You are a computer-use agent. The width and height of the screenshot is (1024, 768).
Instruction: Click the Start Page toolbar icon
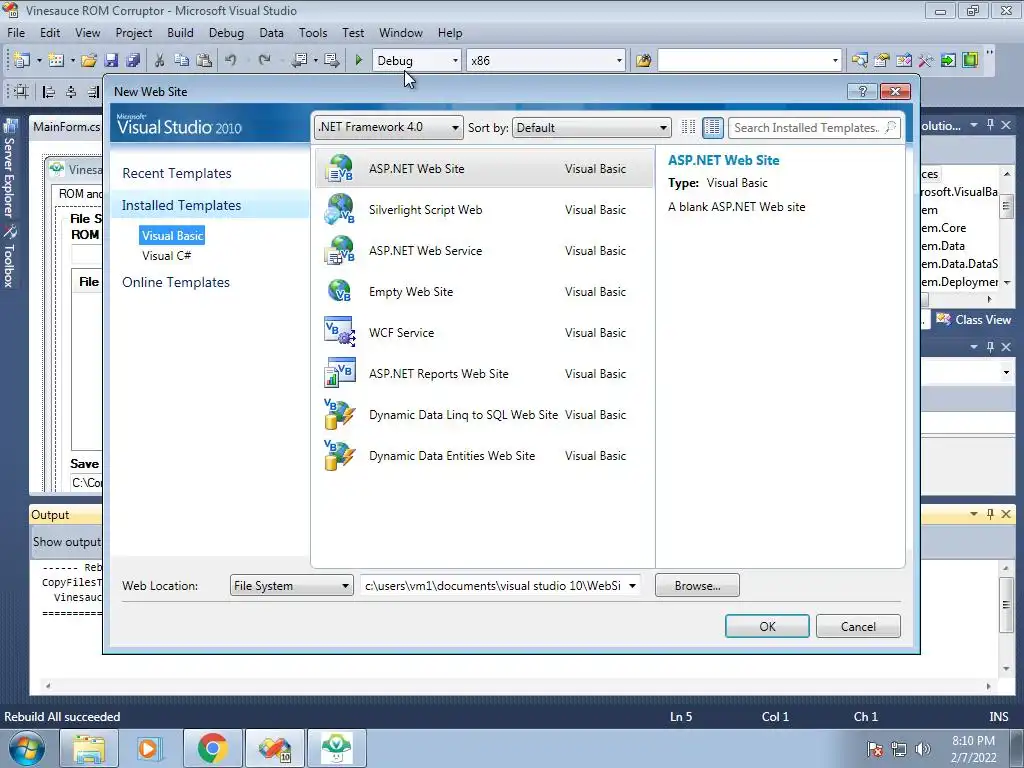[x=948, y=61]
